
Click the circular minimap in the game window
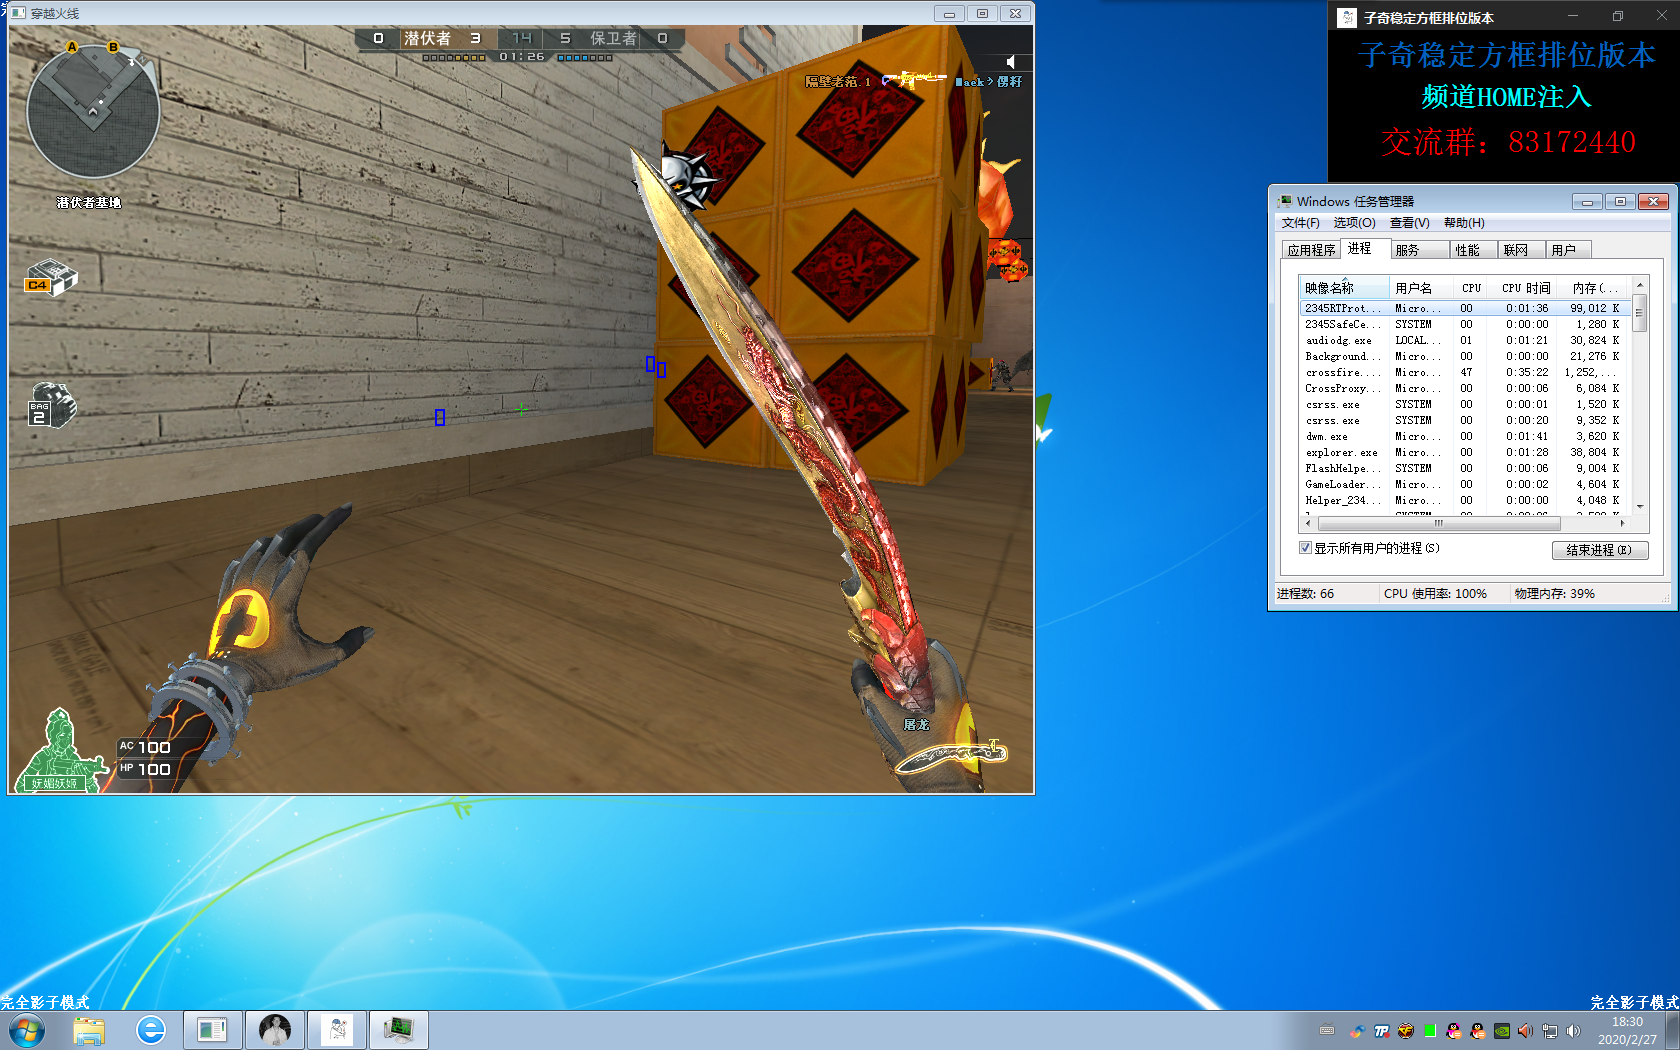point(92,111)
